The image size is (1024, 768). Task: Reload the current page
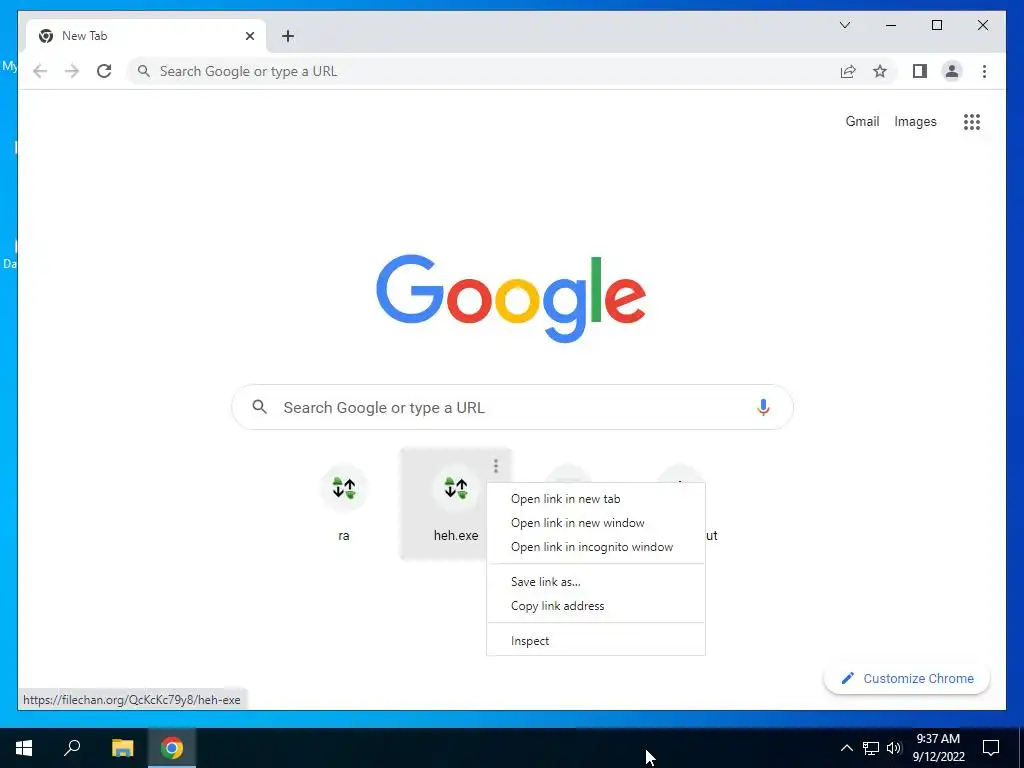coord(104,71)
